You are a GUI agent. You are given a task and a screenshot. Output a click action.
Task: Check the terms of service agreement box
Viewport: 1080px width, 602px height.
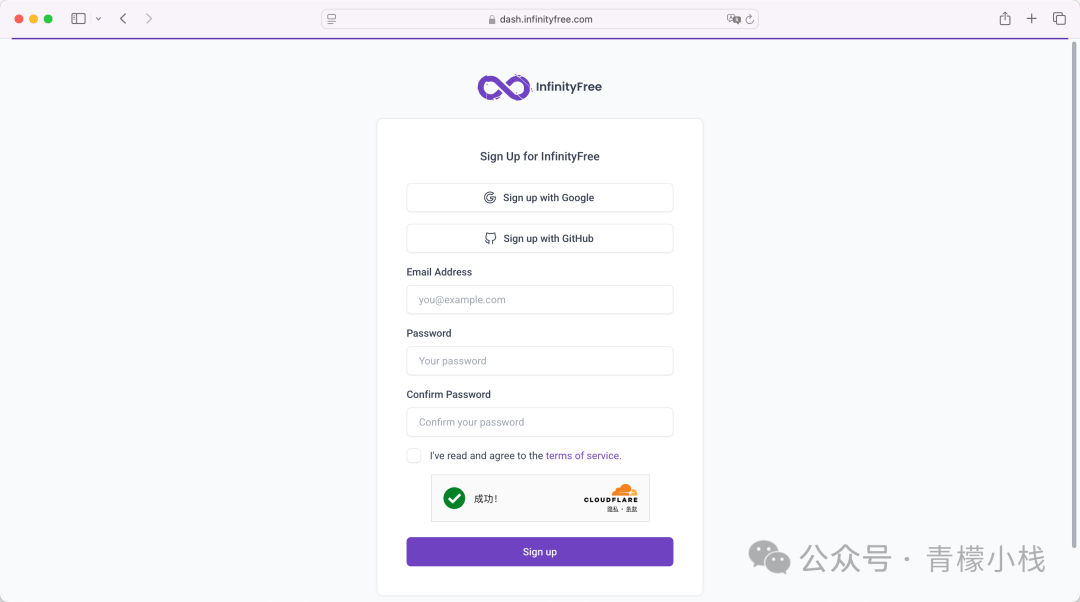(414, 456)
